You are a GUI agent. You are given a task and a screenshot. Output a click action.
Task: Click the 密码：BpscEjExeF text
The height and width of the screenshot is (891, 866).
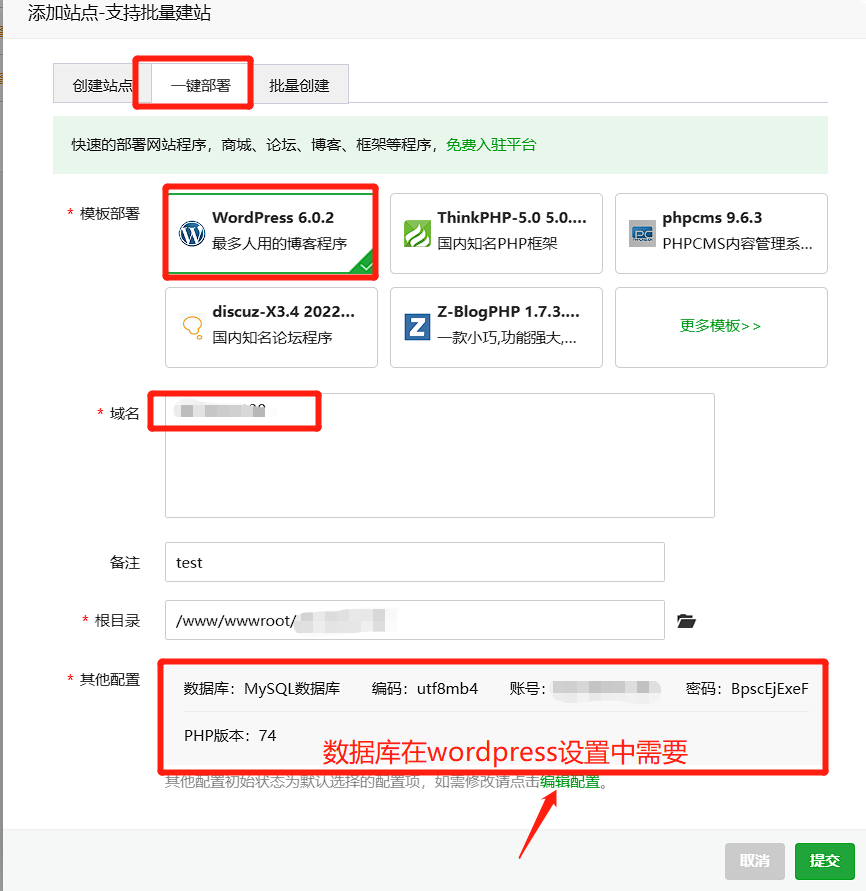[747, 689]
